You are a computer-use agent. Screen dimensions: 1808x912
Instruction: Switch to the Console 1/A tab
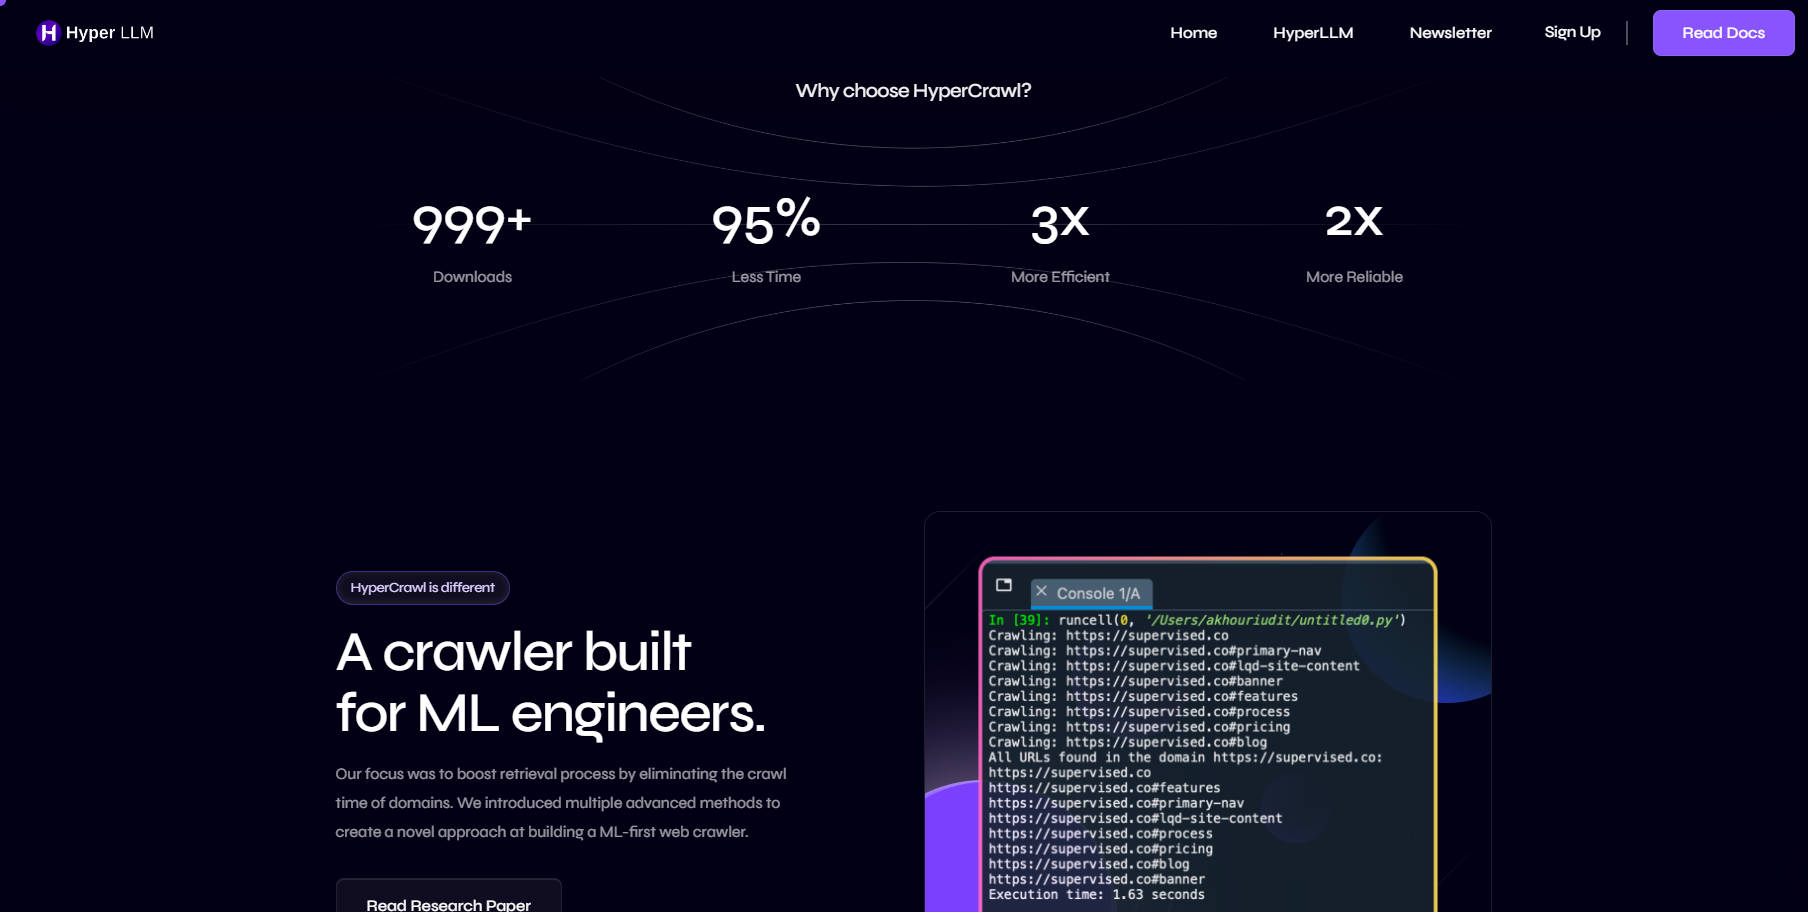[x=1099, y=592]
